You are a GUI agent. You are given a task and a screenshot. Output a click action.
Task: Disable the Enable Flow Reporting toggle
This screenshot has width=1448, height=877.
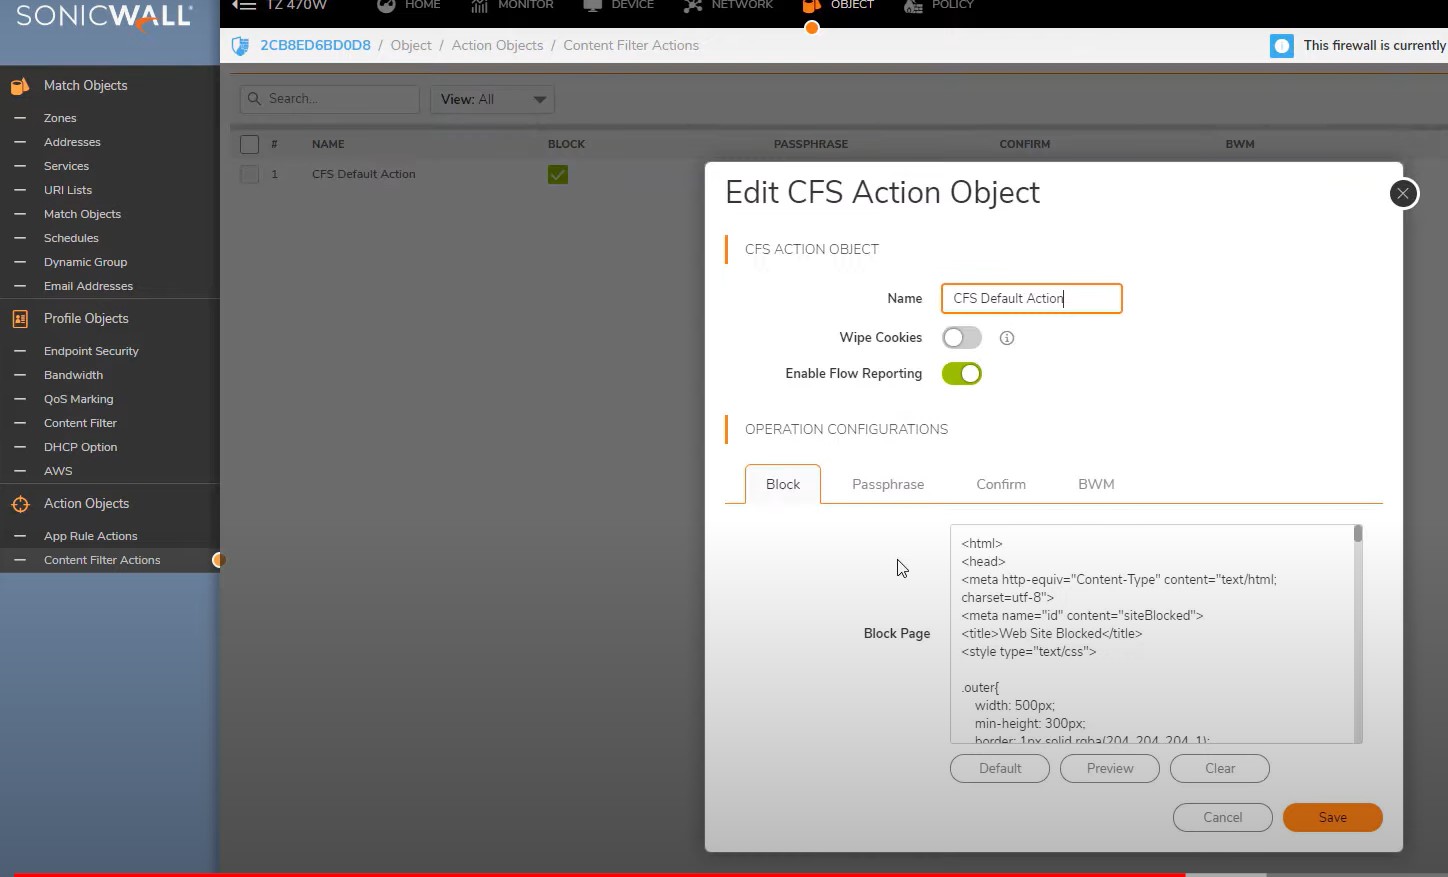tap(961, 374)
